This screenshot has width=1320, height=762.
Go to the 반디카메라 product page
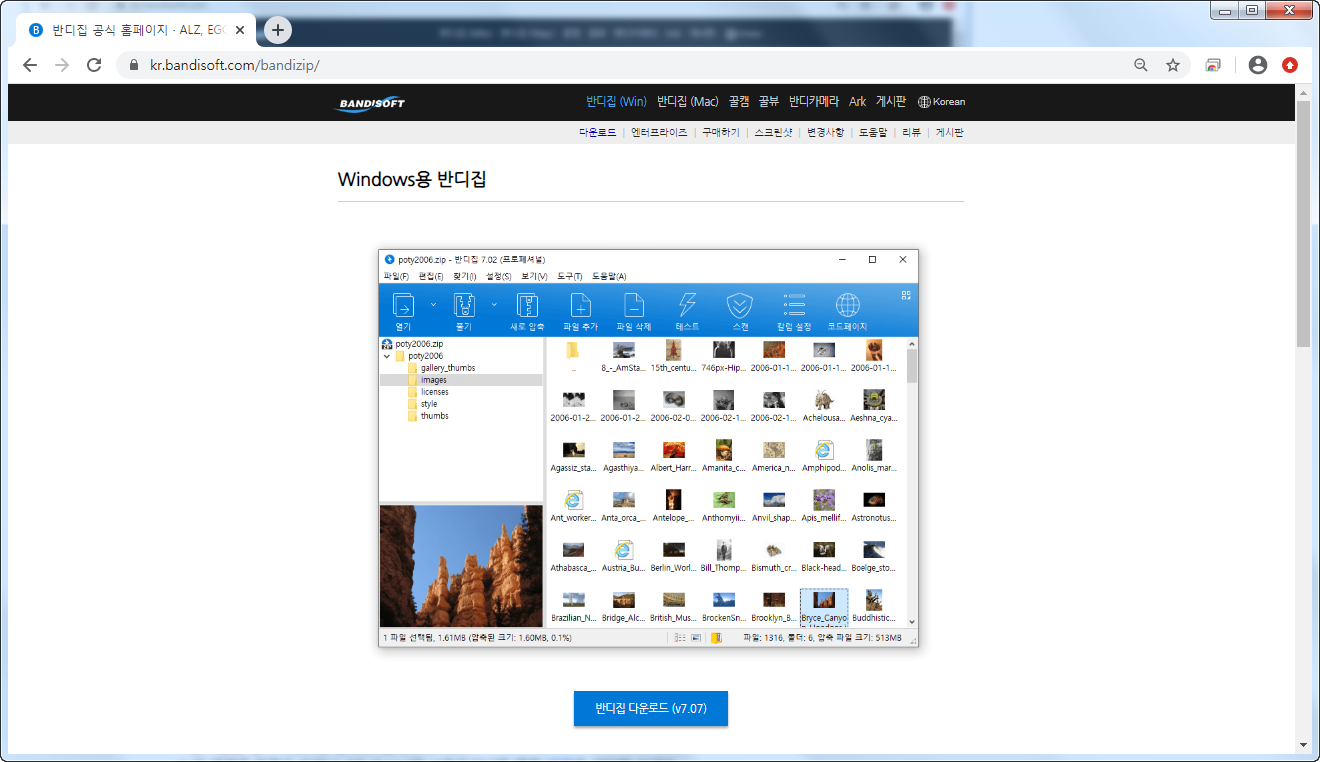(814, 101)
